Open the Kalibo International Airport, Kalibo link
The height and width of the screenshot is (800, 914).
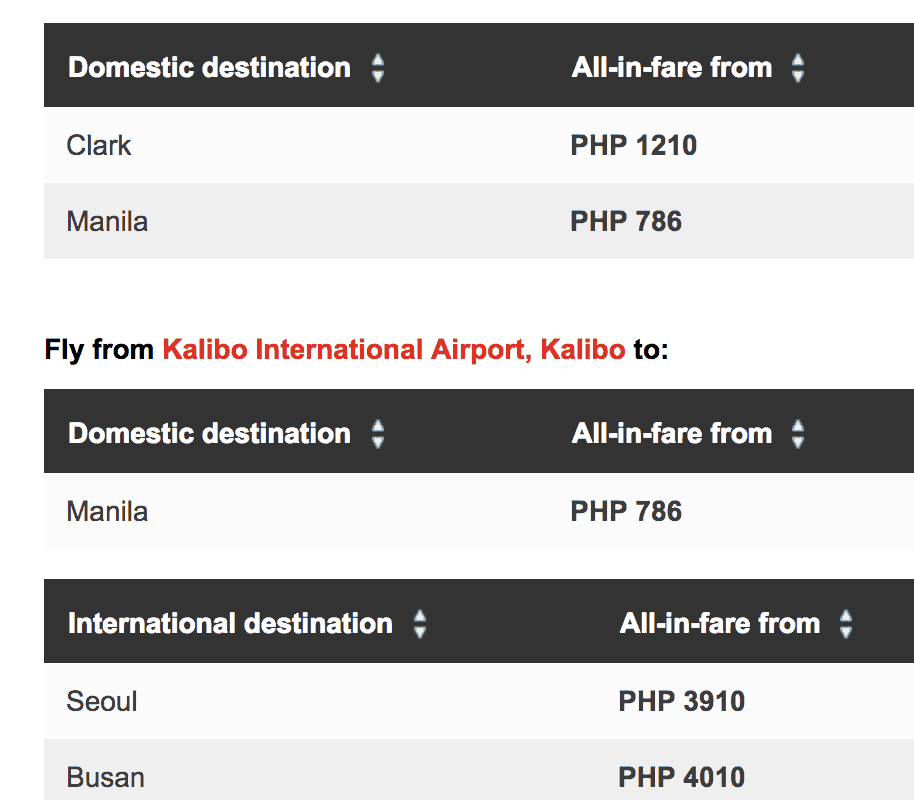click(393, 350)
